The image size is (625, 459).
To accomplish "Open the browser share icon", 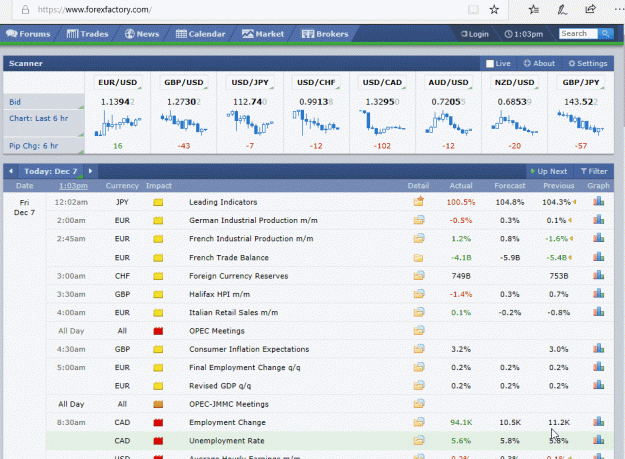I will coord(590,9).
